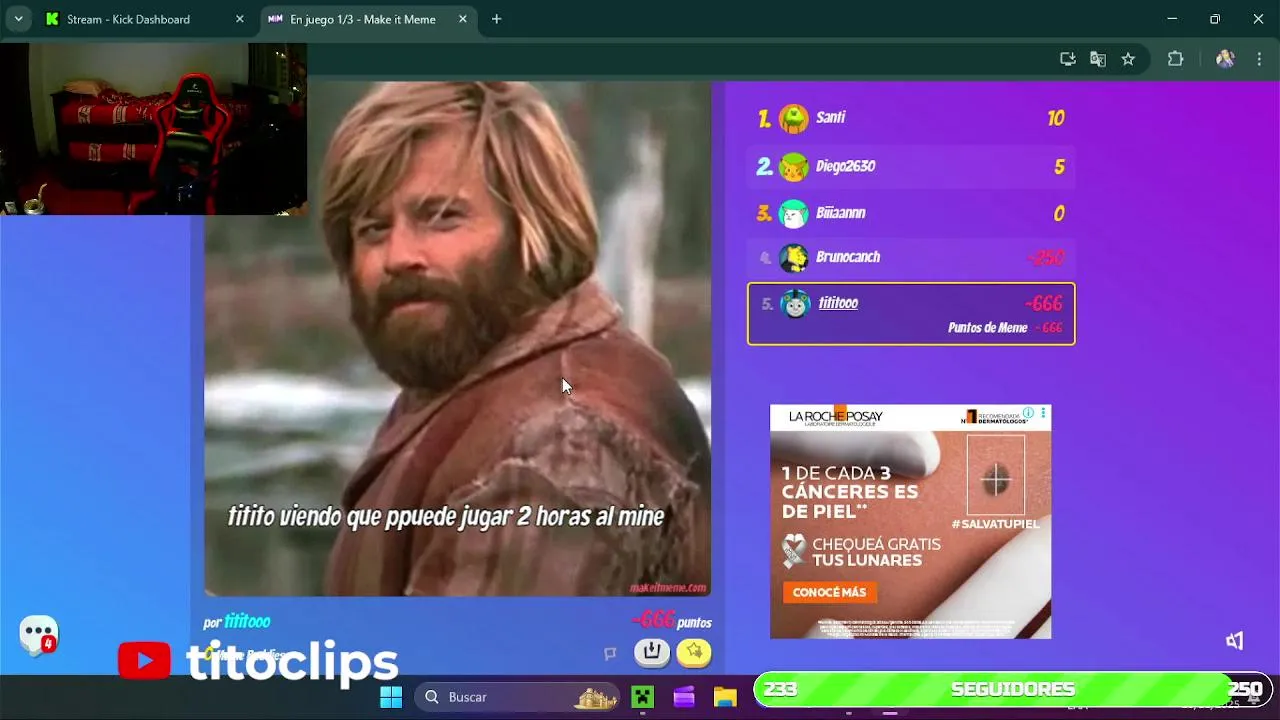1280x720 pixels.
Task: Select the player name Santi
Action: [x=830, y=117]
